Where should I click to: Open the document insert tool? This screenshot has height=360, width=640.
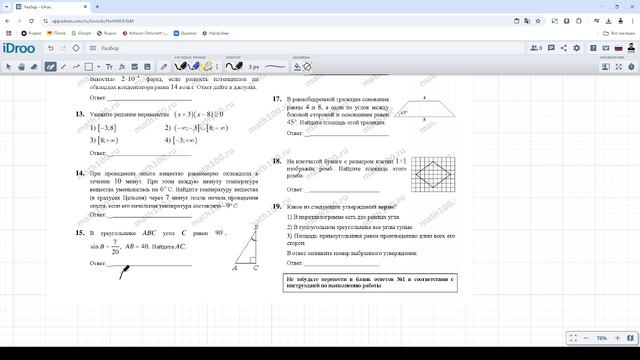coord(147,67)
